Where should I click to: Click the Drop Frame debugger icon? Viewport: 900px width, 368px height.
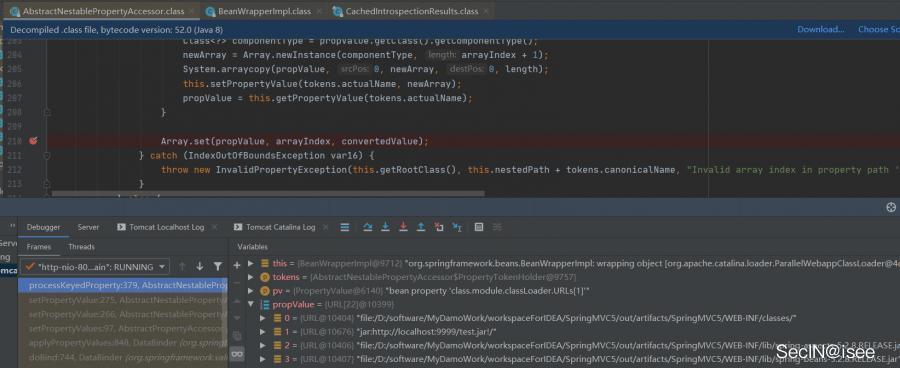click(439, 227)
